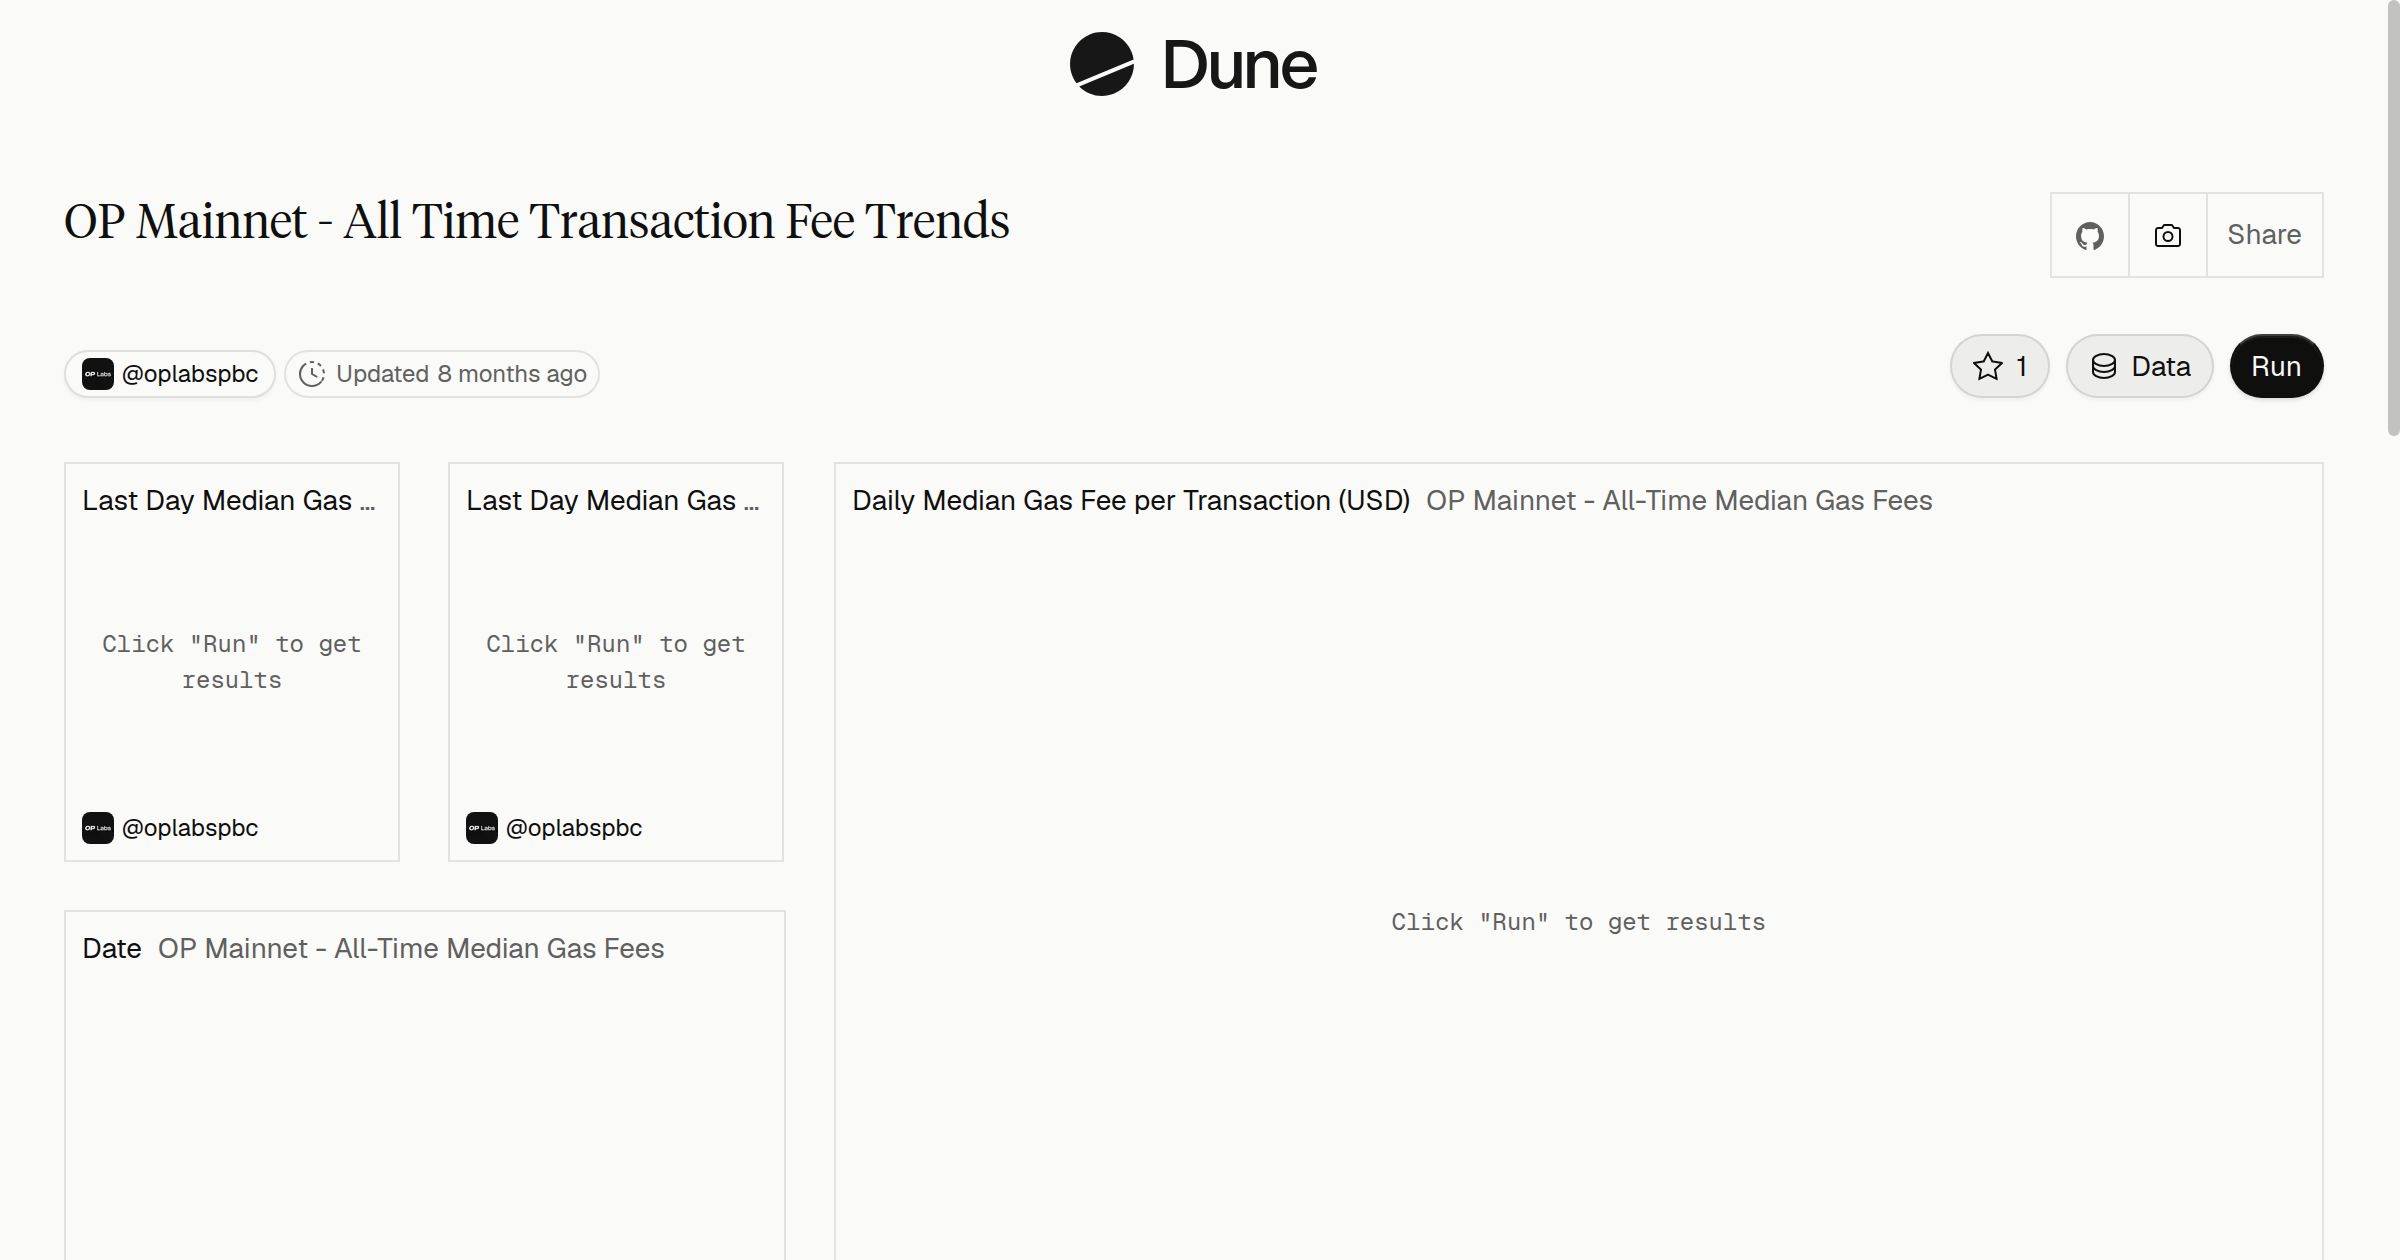Open the Data button
Viewport: 2400px width, 1260px height.
click(x=2140, y=366)
